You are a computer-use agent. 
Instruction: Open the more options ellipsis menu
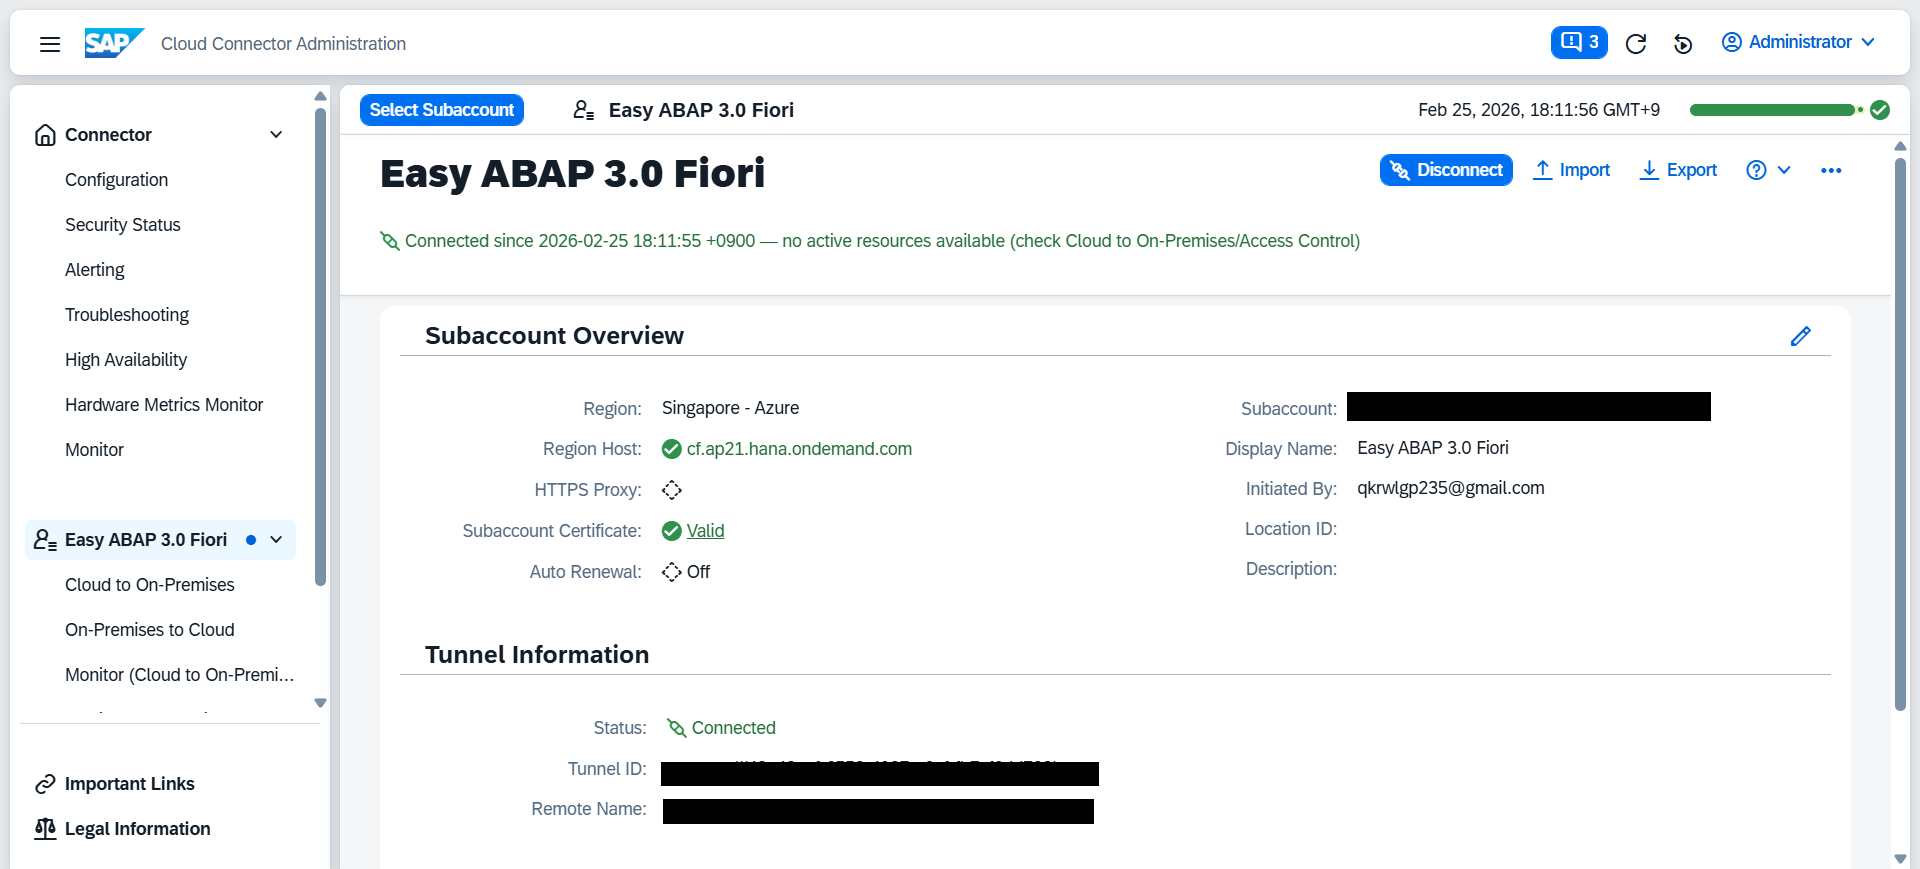coord(1831,170)
